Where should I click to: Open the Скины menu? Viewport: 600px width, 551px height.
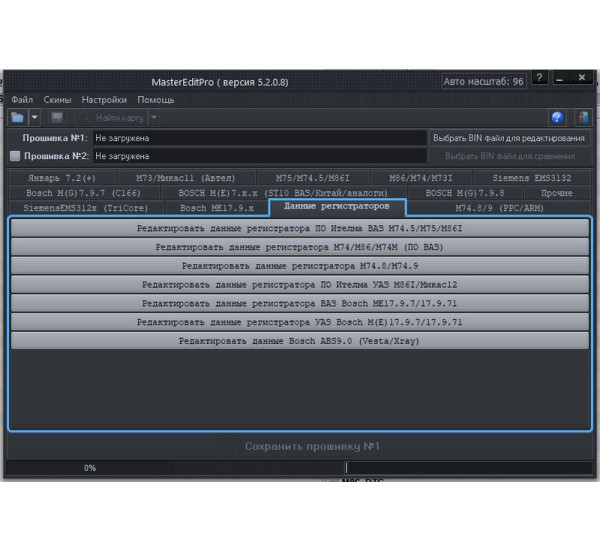[x=57, y=100]
